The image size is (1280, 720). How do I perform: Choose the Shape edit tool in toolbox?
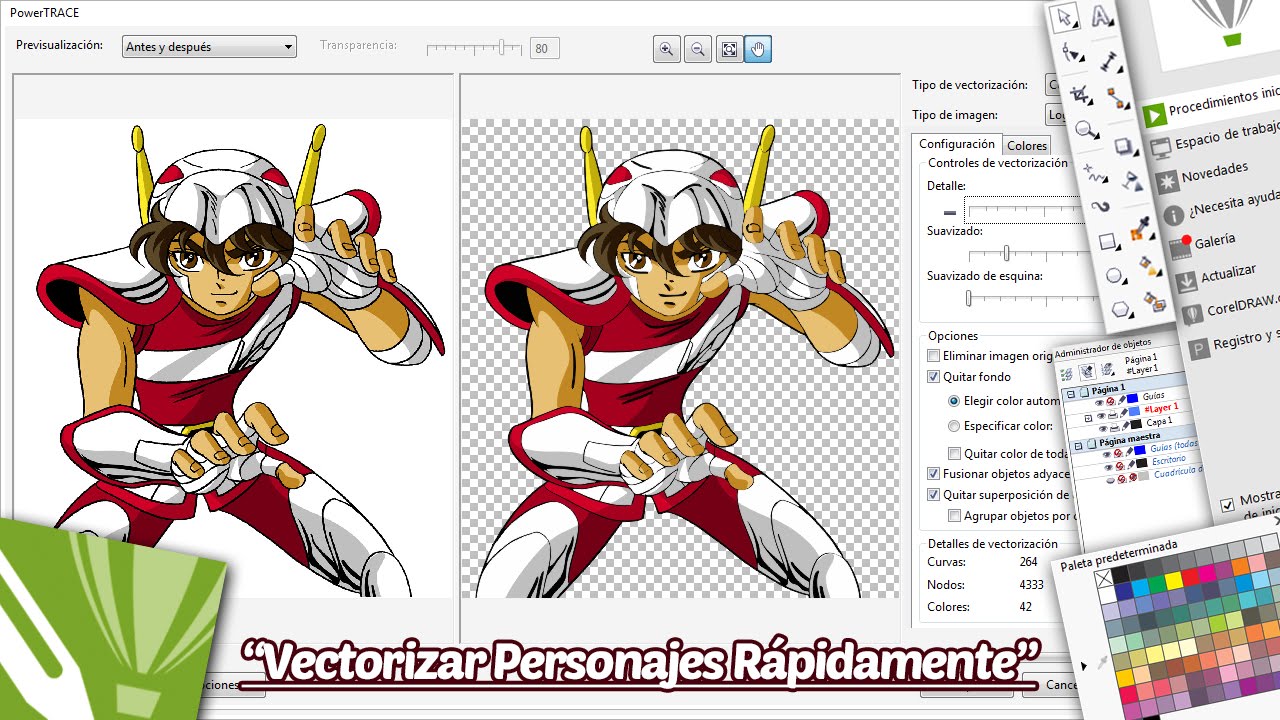1072,54
